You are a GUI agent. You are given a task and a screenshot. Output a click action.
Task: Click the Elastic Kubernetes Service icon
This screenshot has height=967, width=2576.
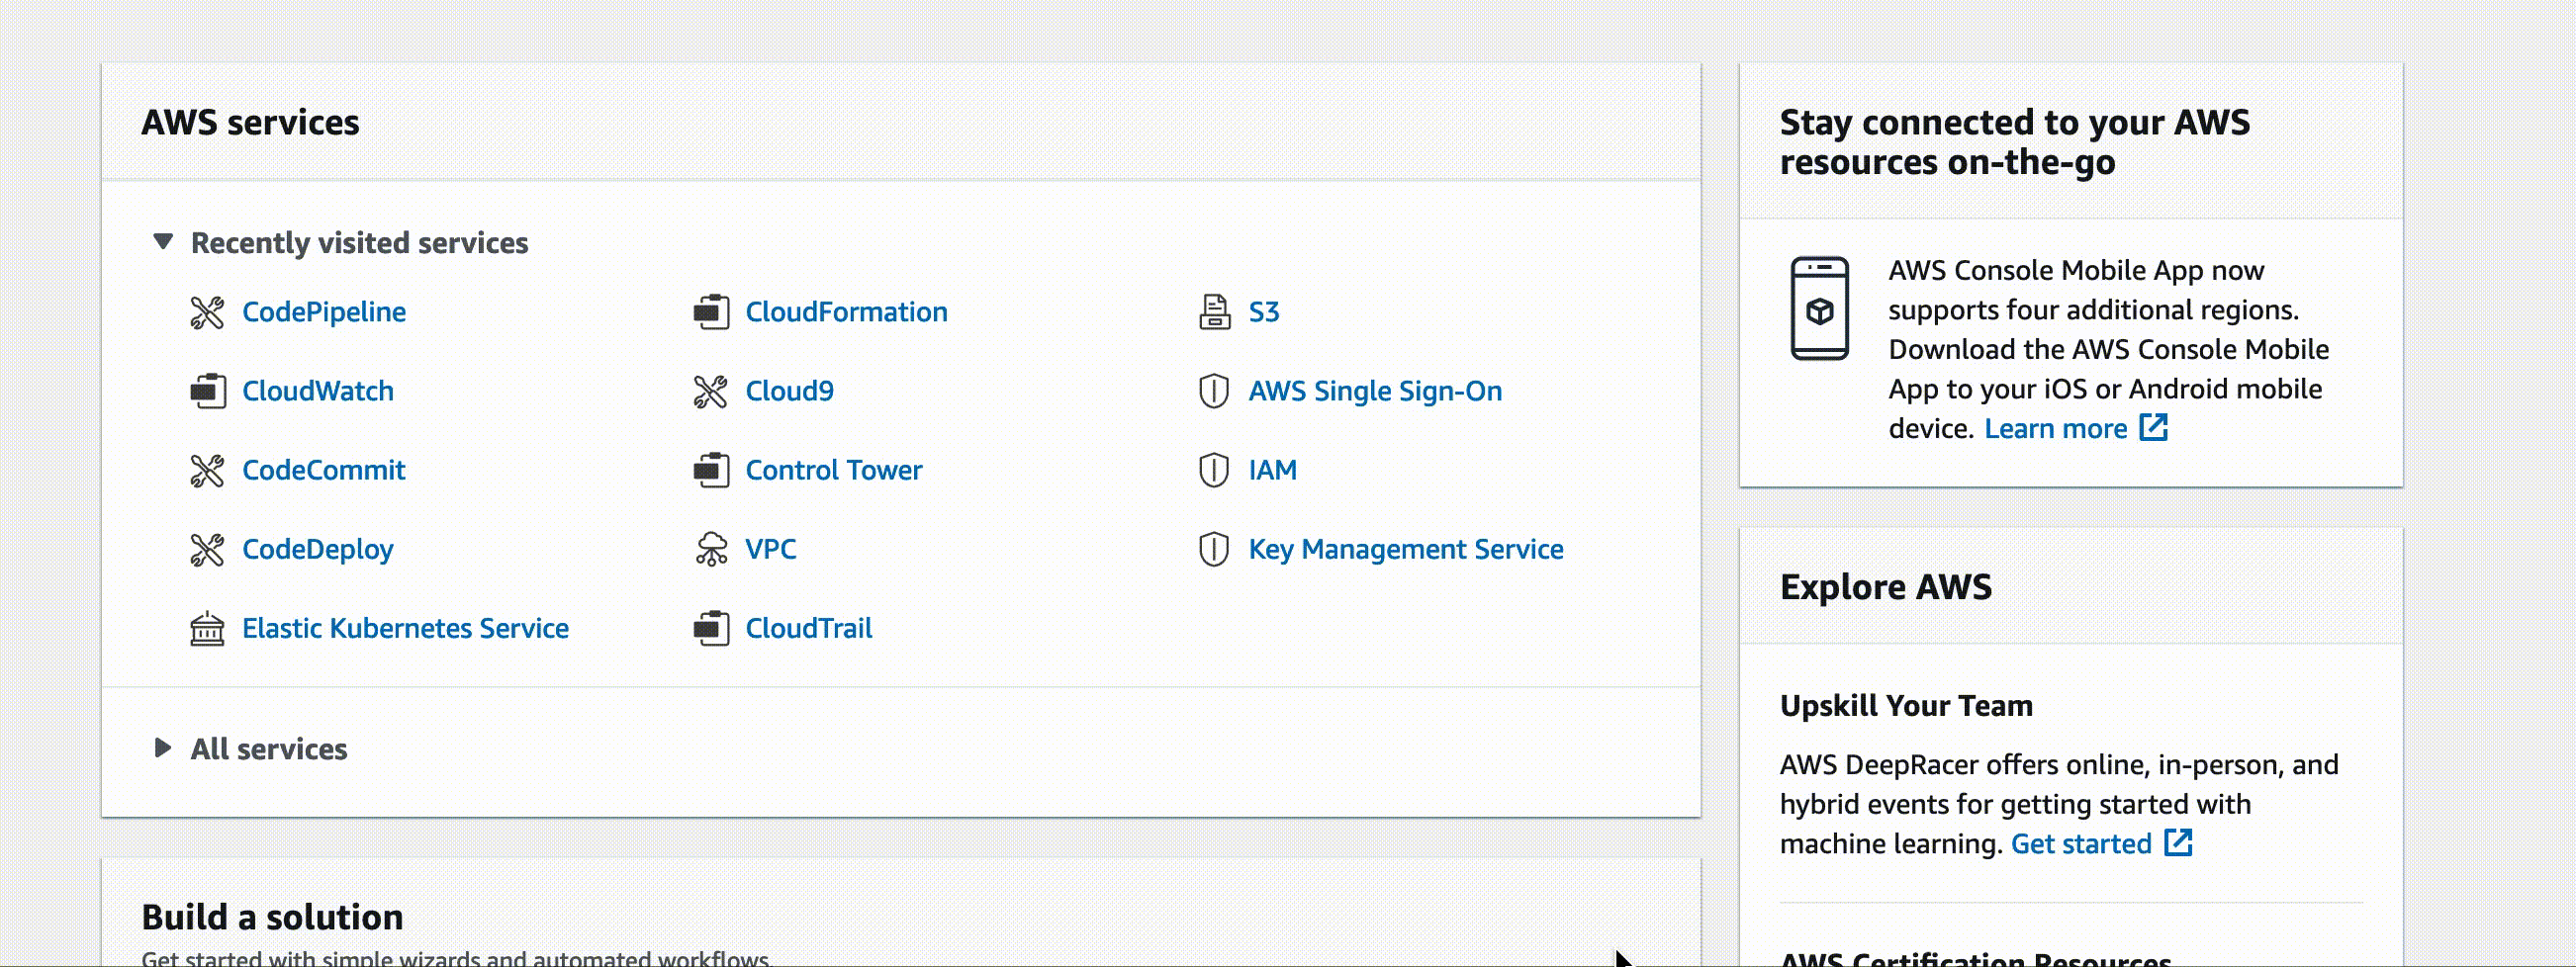pos(207,628)
